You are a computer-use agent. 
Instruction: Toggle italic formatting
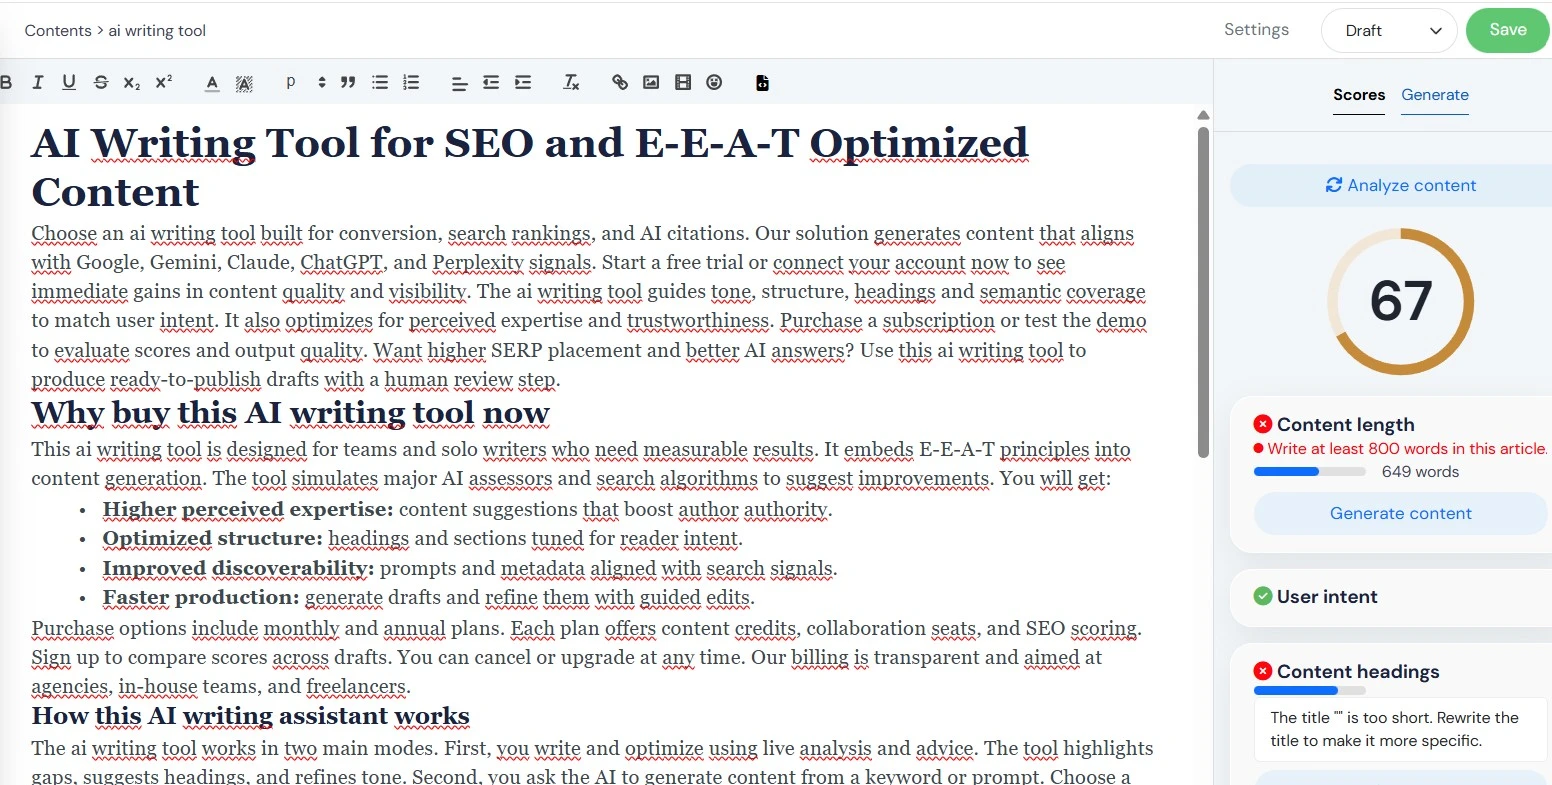point(38,83)
